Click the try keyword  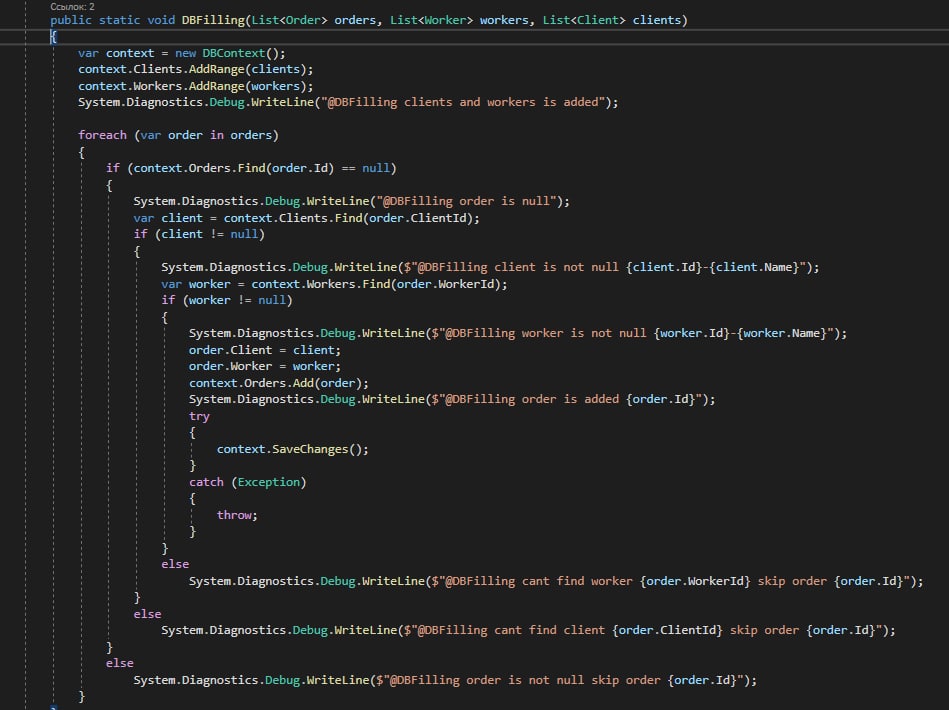(x=199, y=416)
